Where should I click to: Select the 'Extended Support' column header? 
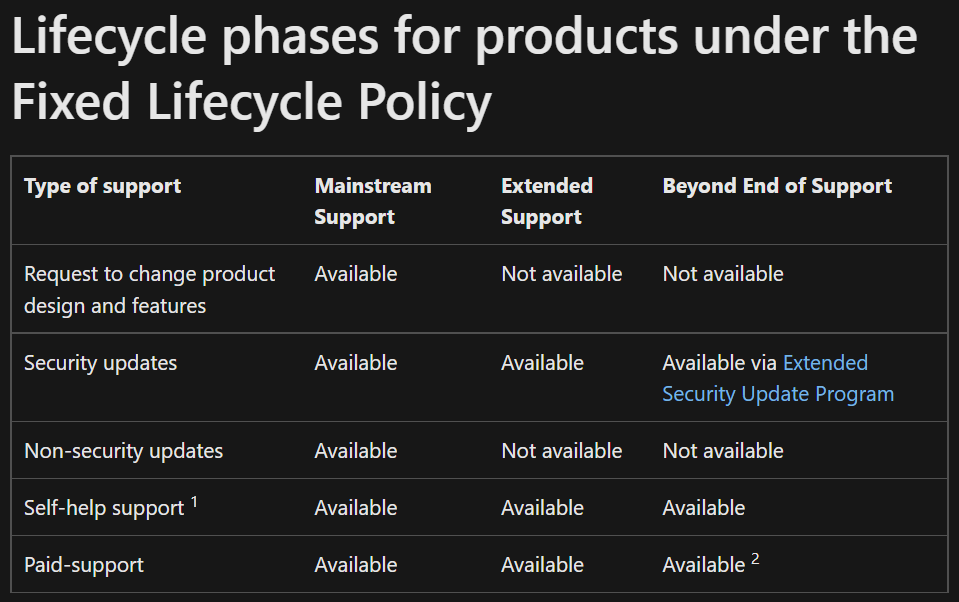547,201
